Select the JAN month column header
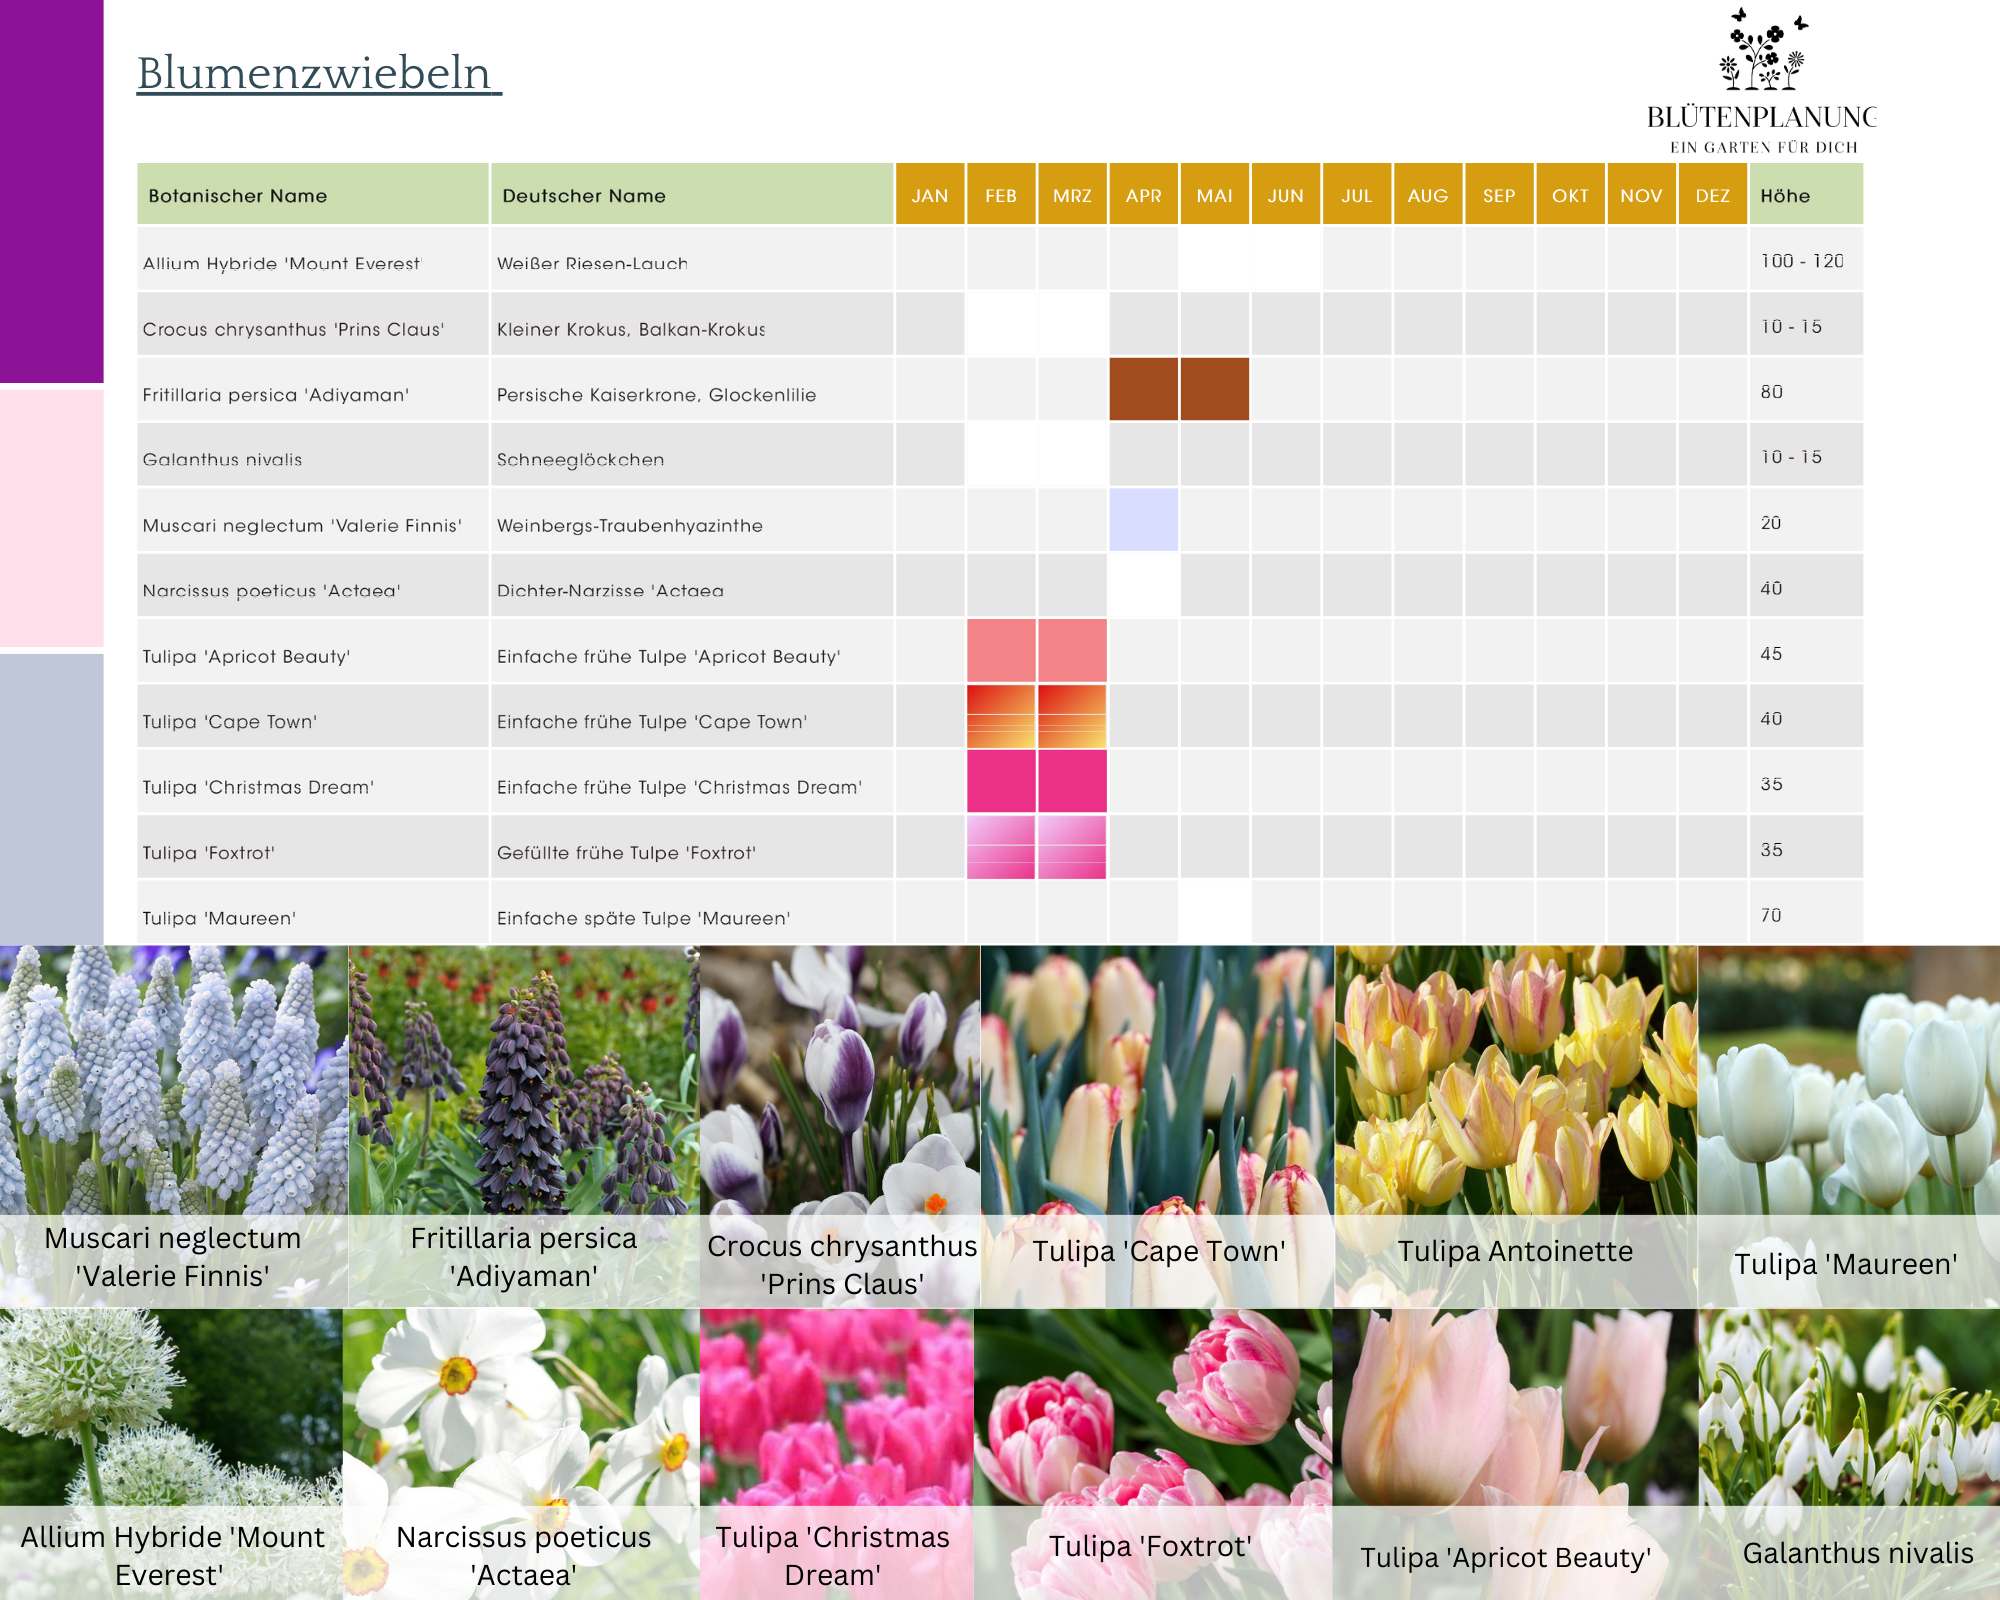Viewport: 2000px width, 1600px height. (x=929, y=195)
